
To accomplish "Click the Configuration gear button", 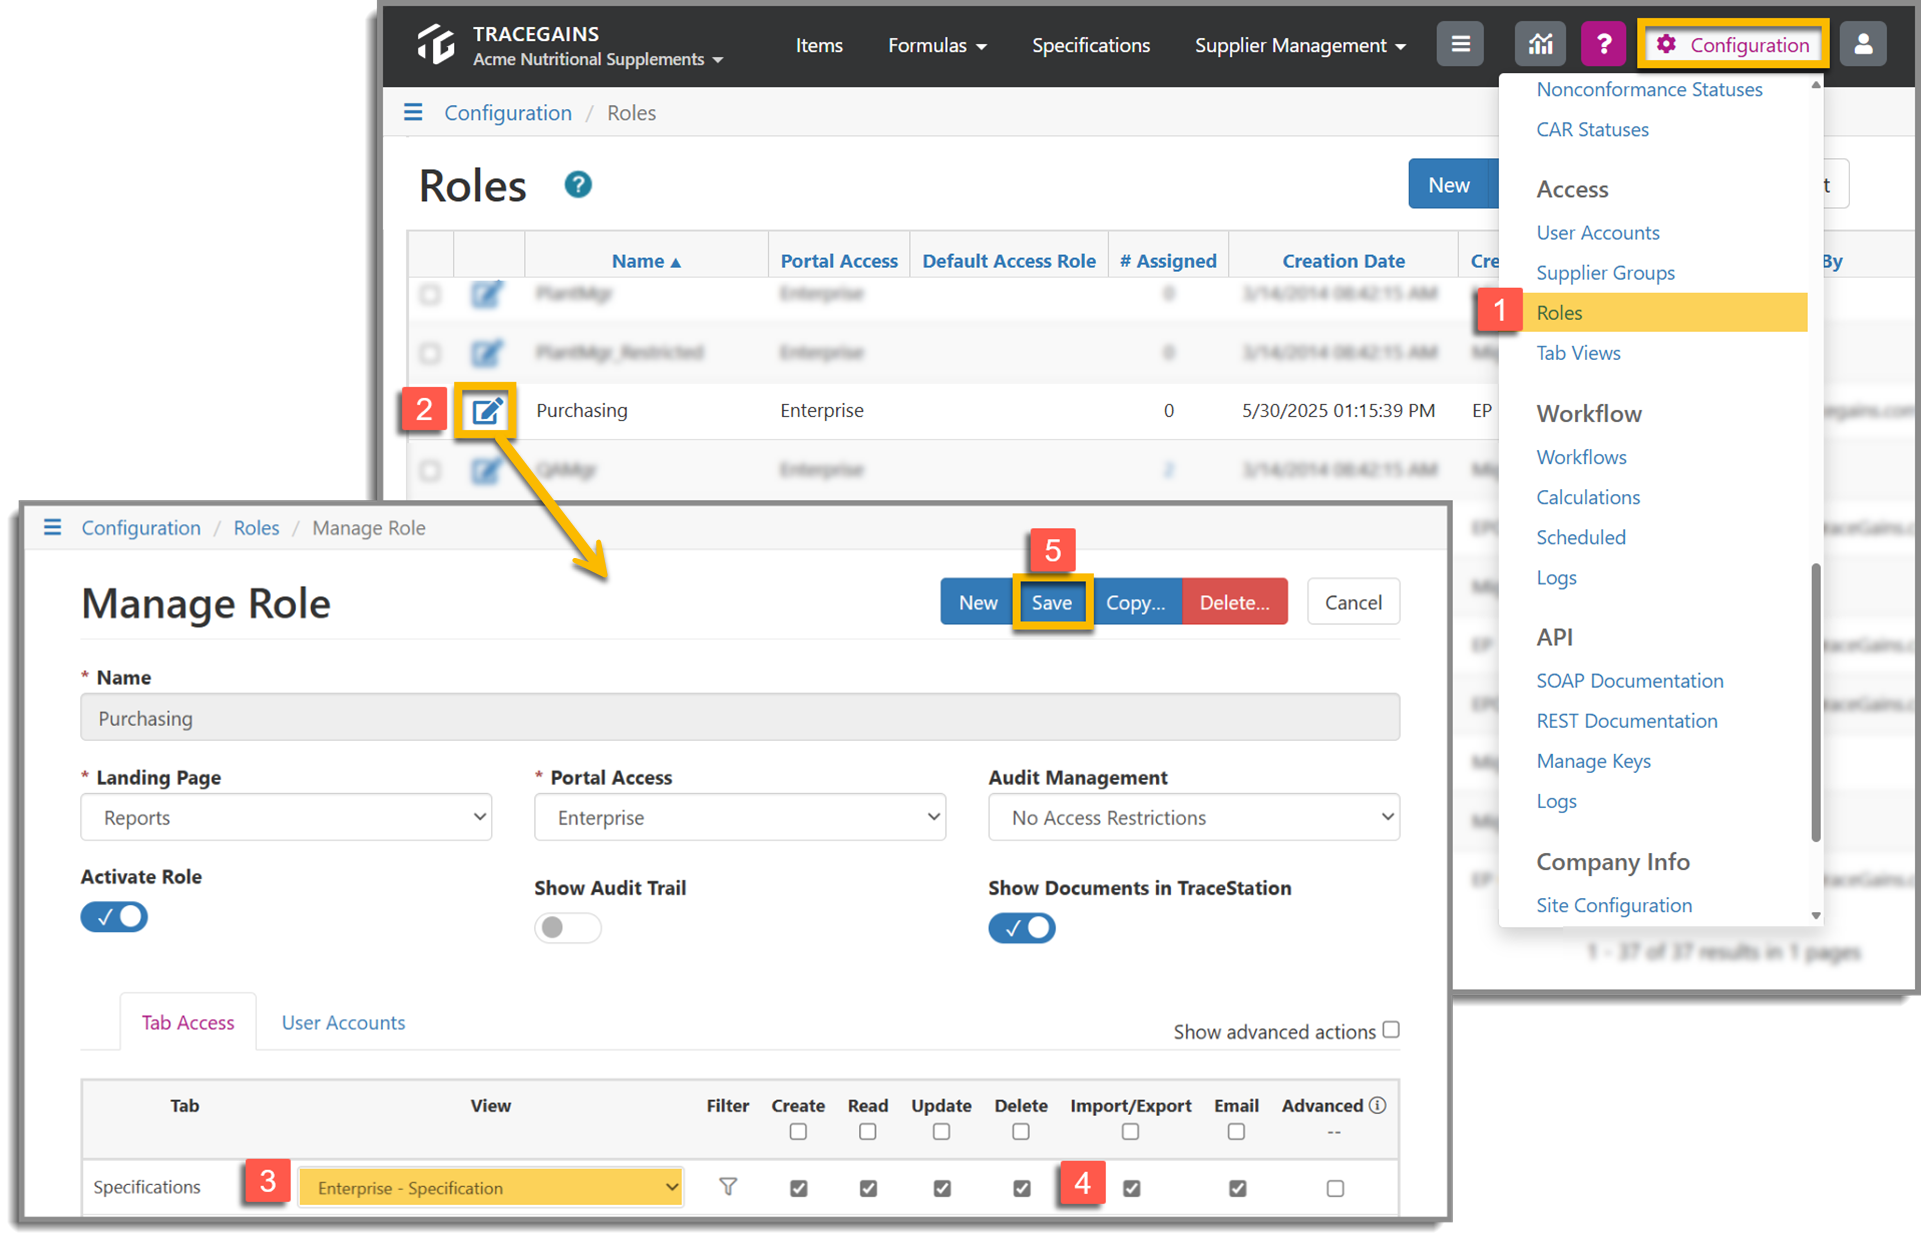I will (1733, 44).
